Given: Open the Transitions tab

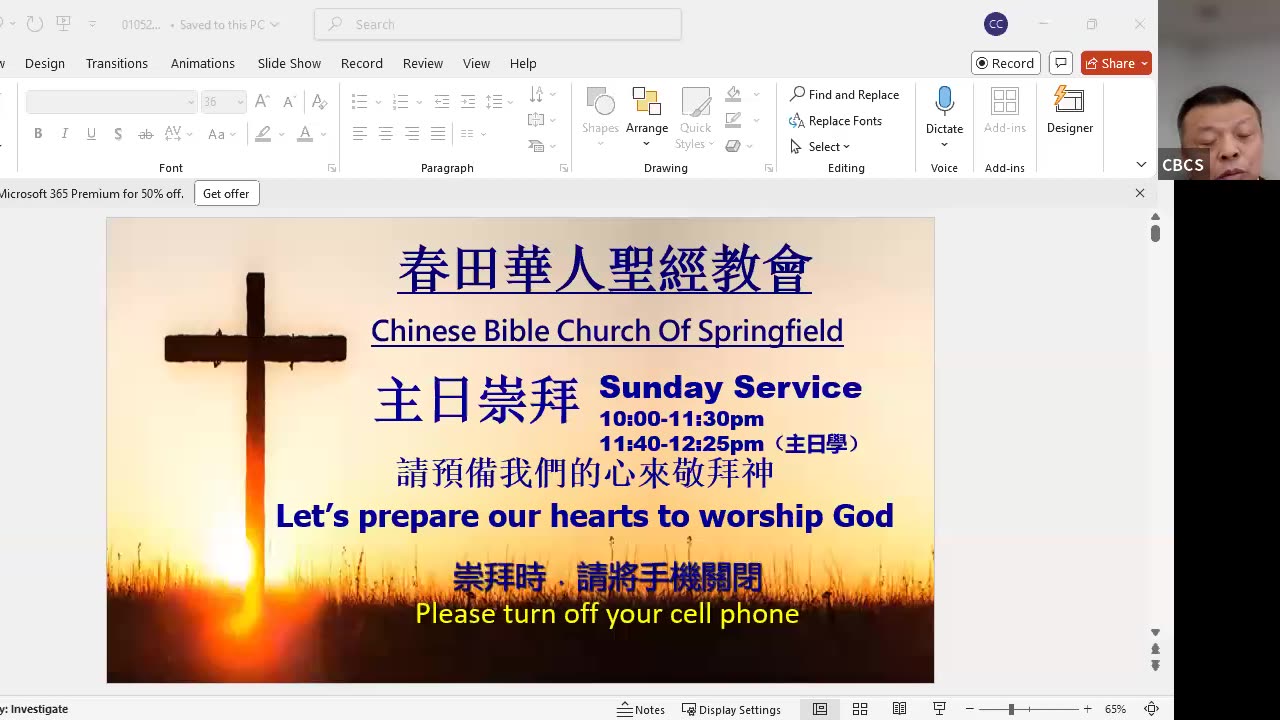Looking at the screenshot, I should click(x=117, y=63).
